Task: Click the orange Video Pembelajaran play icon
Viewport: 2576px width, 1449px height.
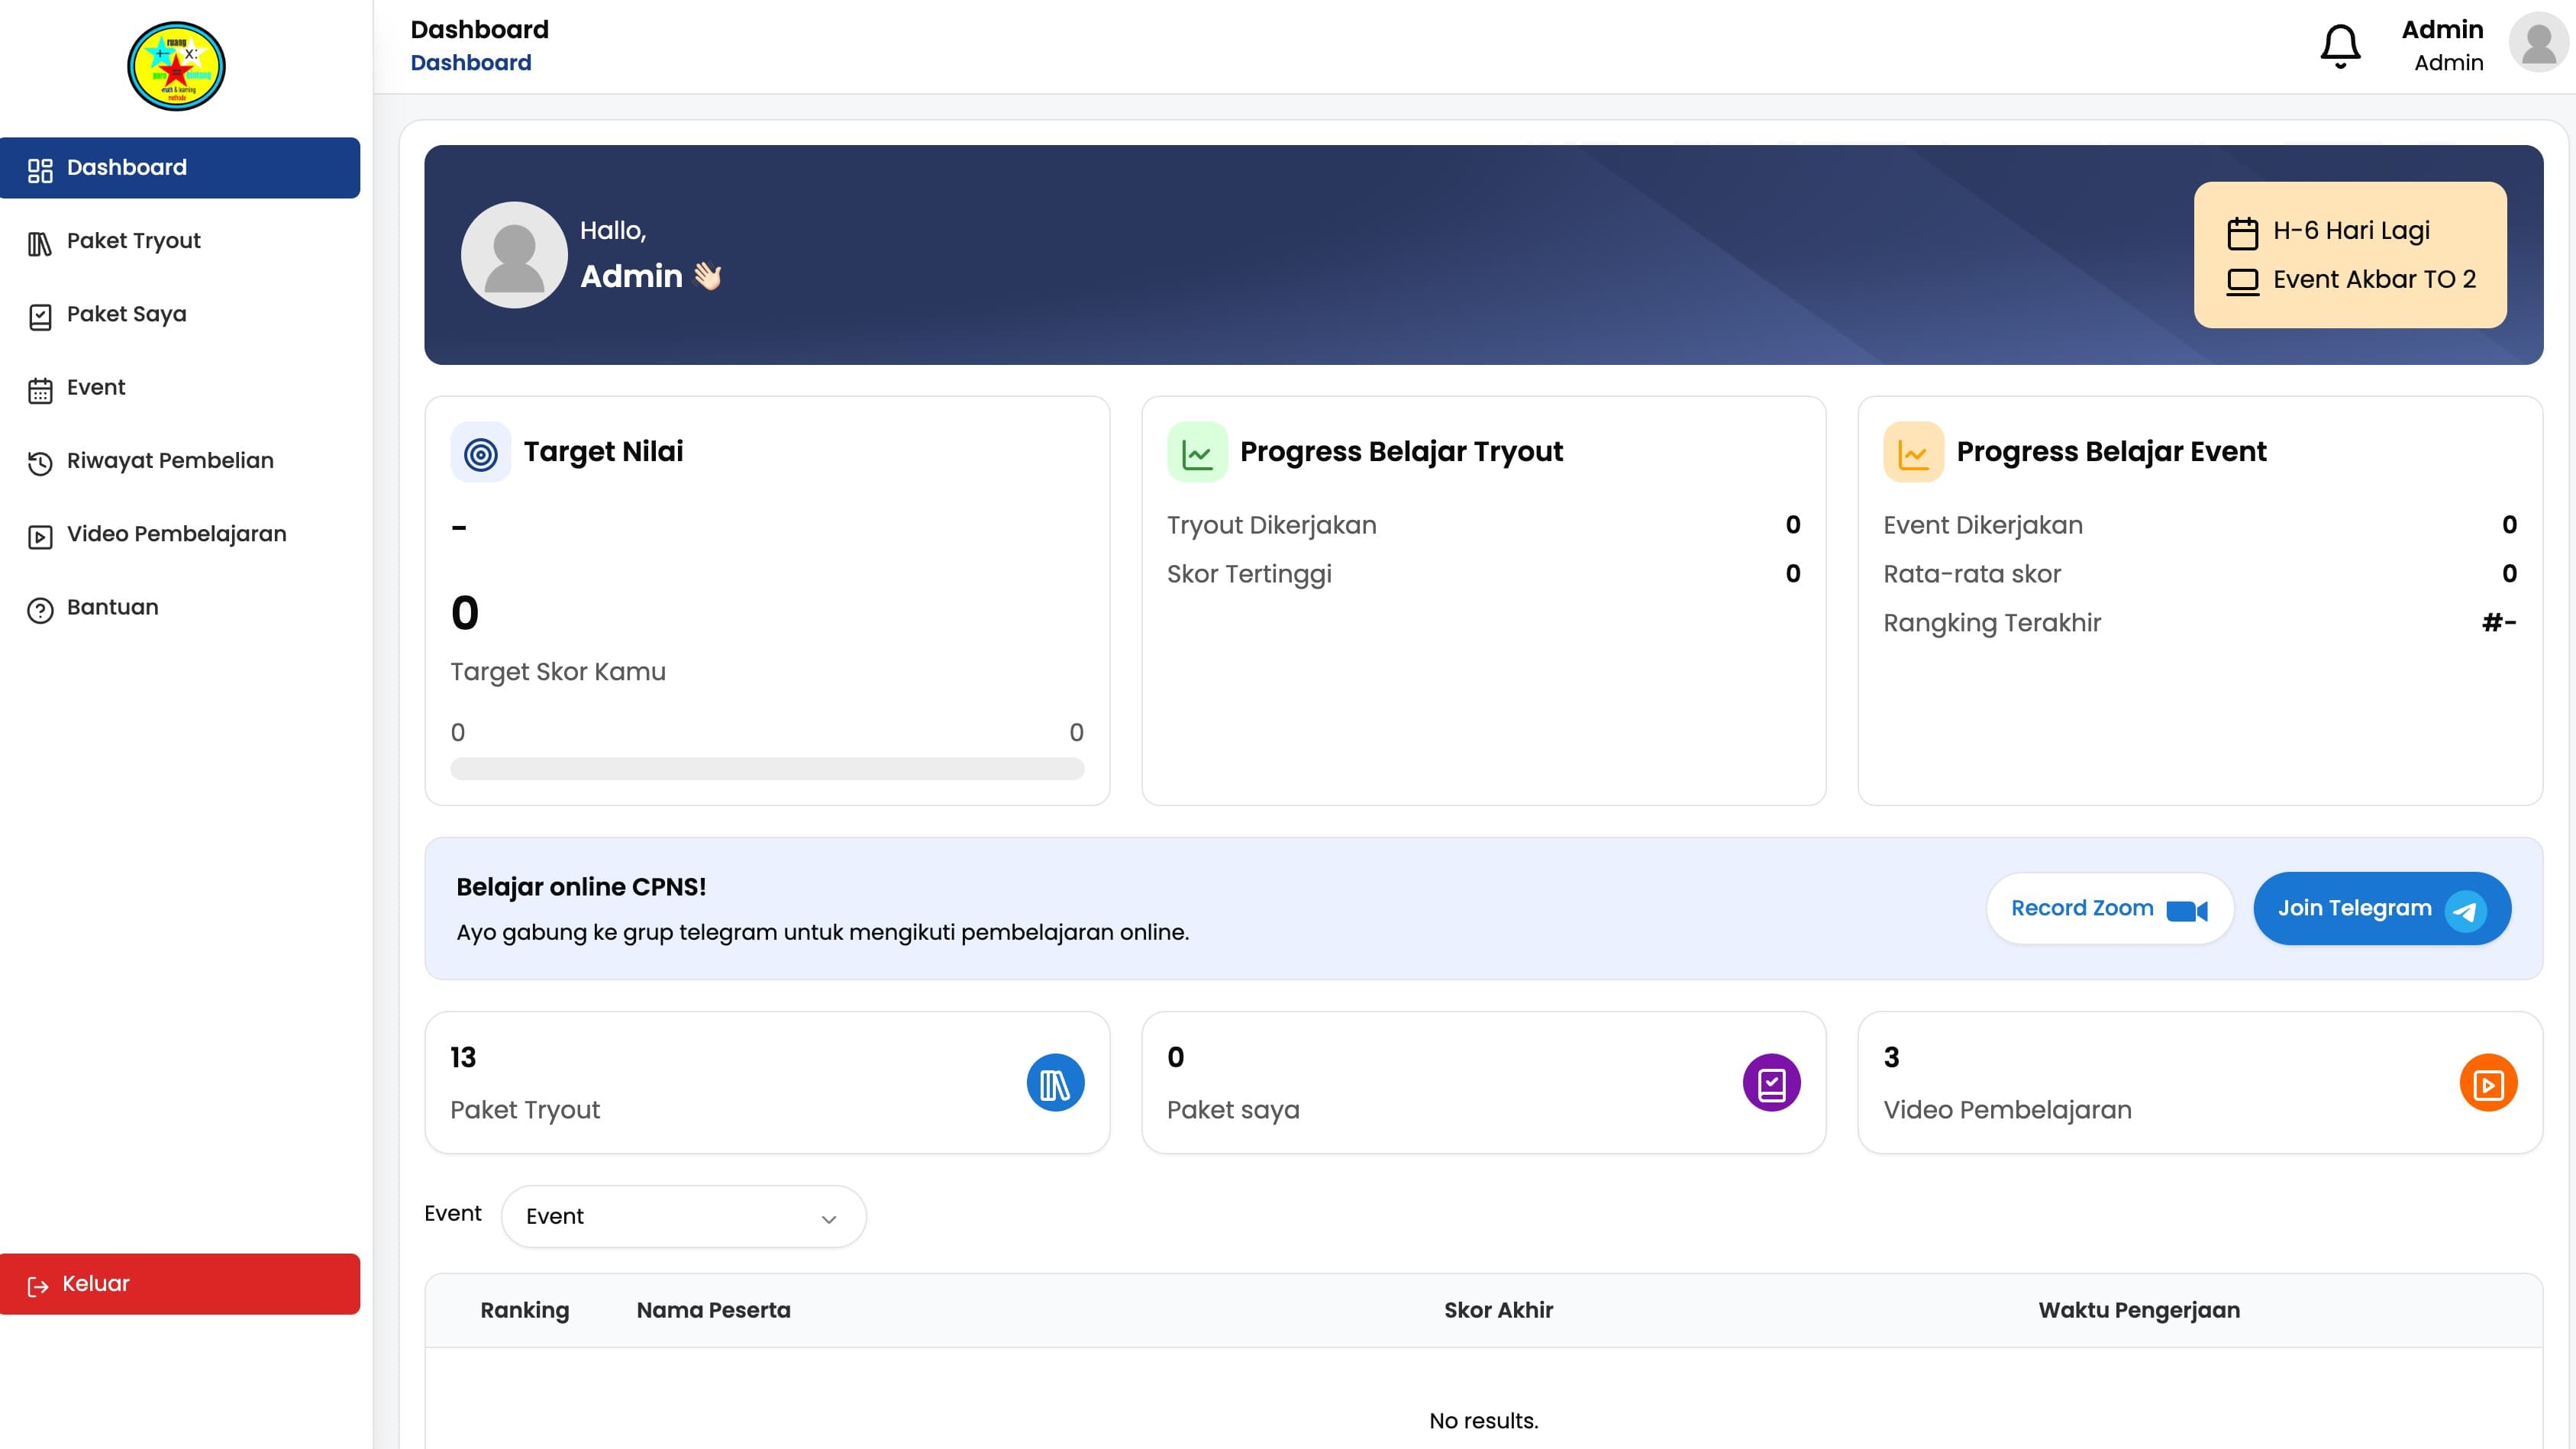Action: 2488,1083
